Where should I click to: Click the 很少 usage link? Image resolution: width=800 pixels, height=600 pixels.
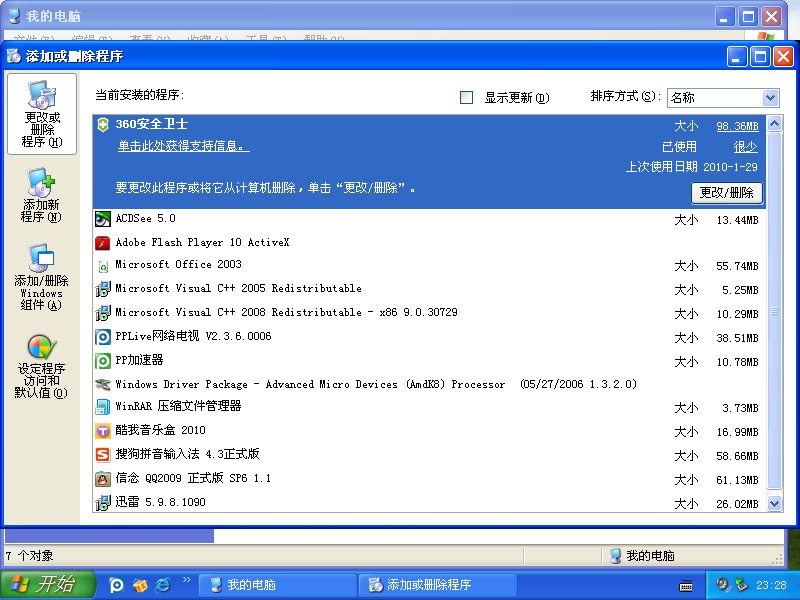745,147
